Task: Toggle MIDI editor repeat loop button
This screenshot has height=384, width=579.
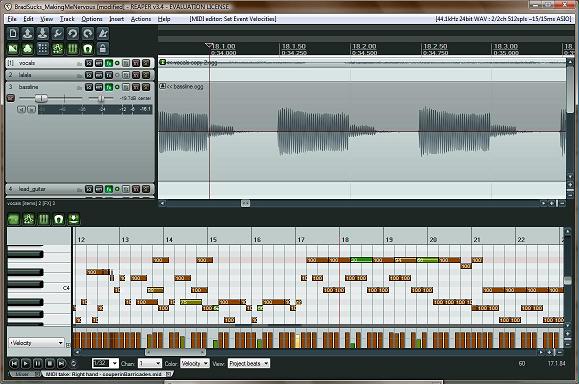Action: point(73,364)
